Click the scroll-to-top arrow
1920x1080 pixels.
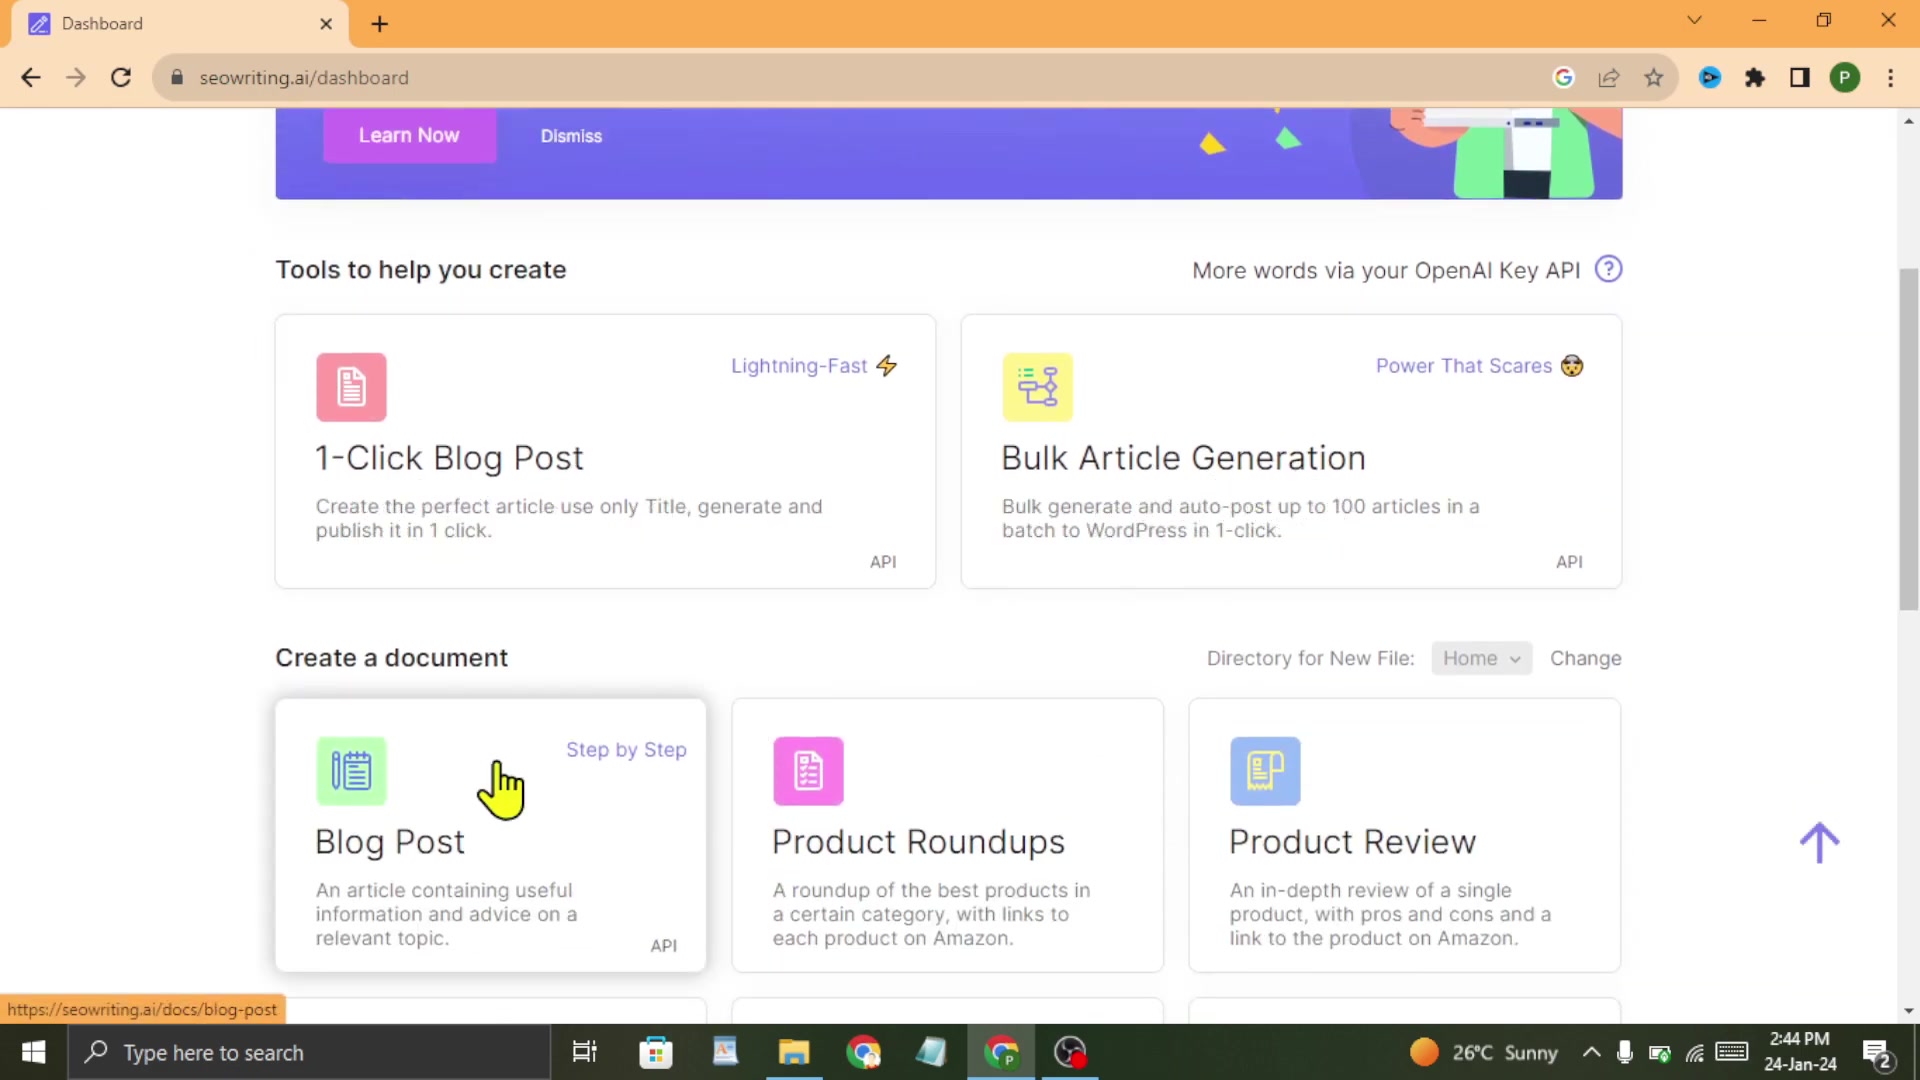point(1819,843)
